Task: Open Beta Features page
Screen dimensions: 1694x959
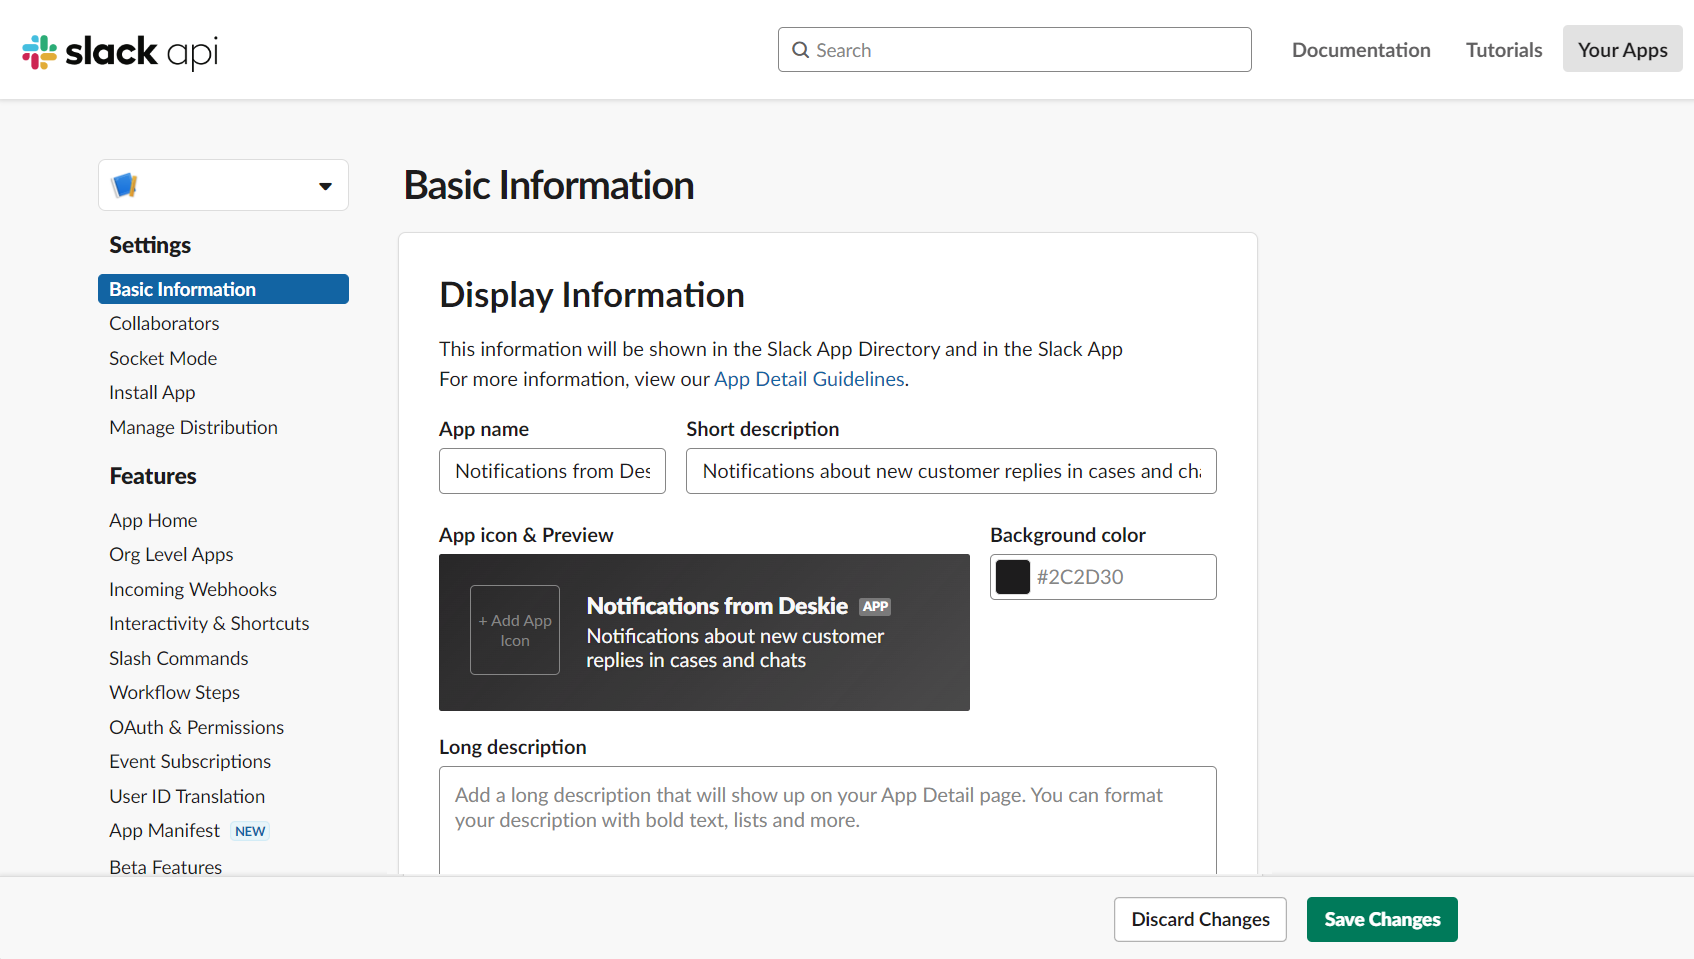Action: coord(165,867)
